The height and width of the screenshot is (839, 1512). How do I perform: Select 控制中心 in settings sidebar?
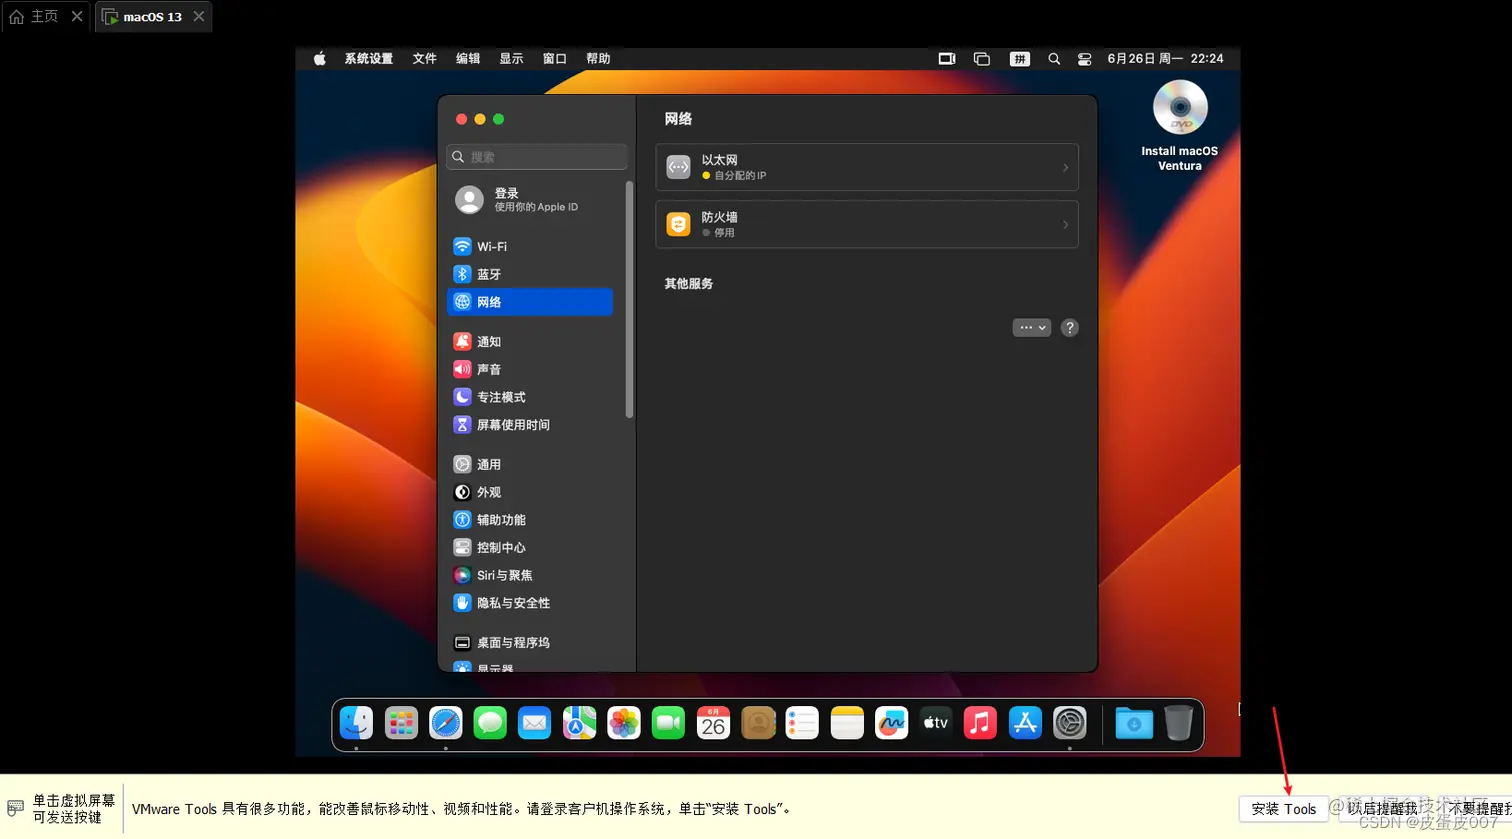(530, 548)
